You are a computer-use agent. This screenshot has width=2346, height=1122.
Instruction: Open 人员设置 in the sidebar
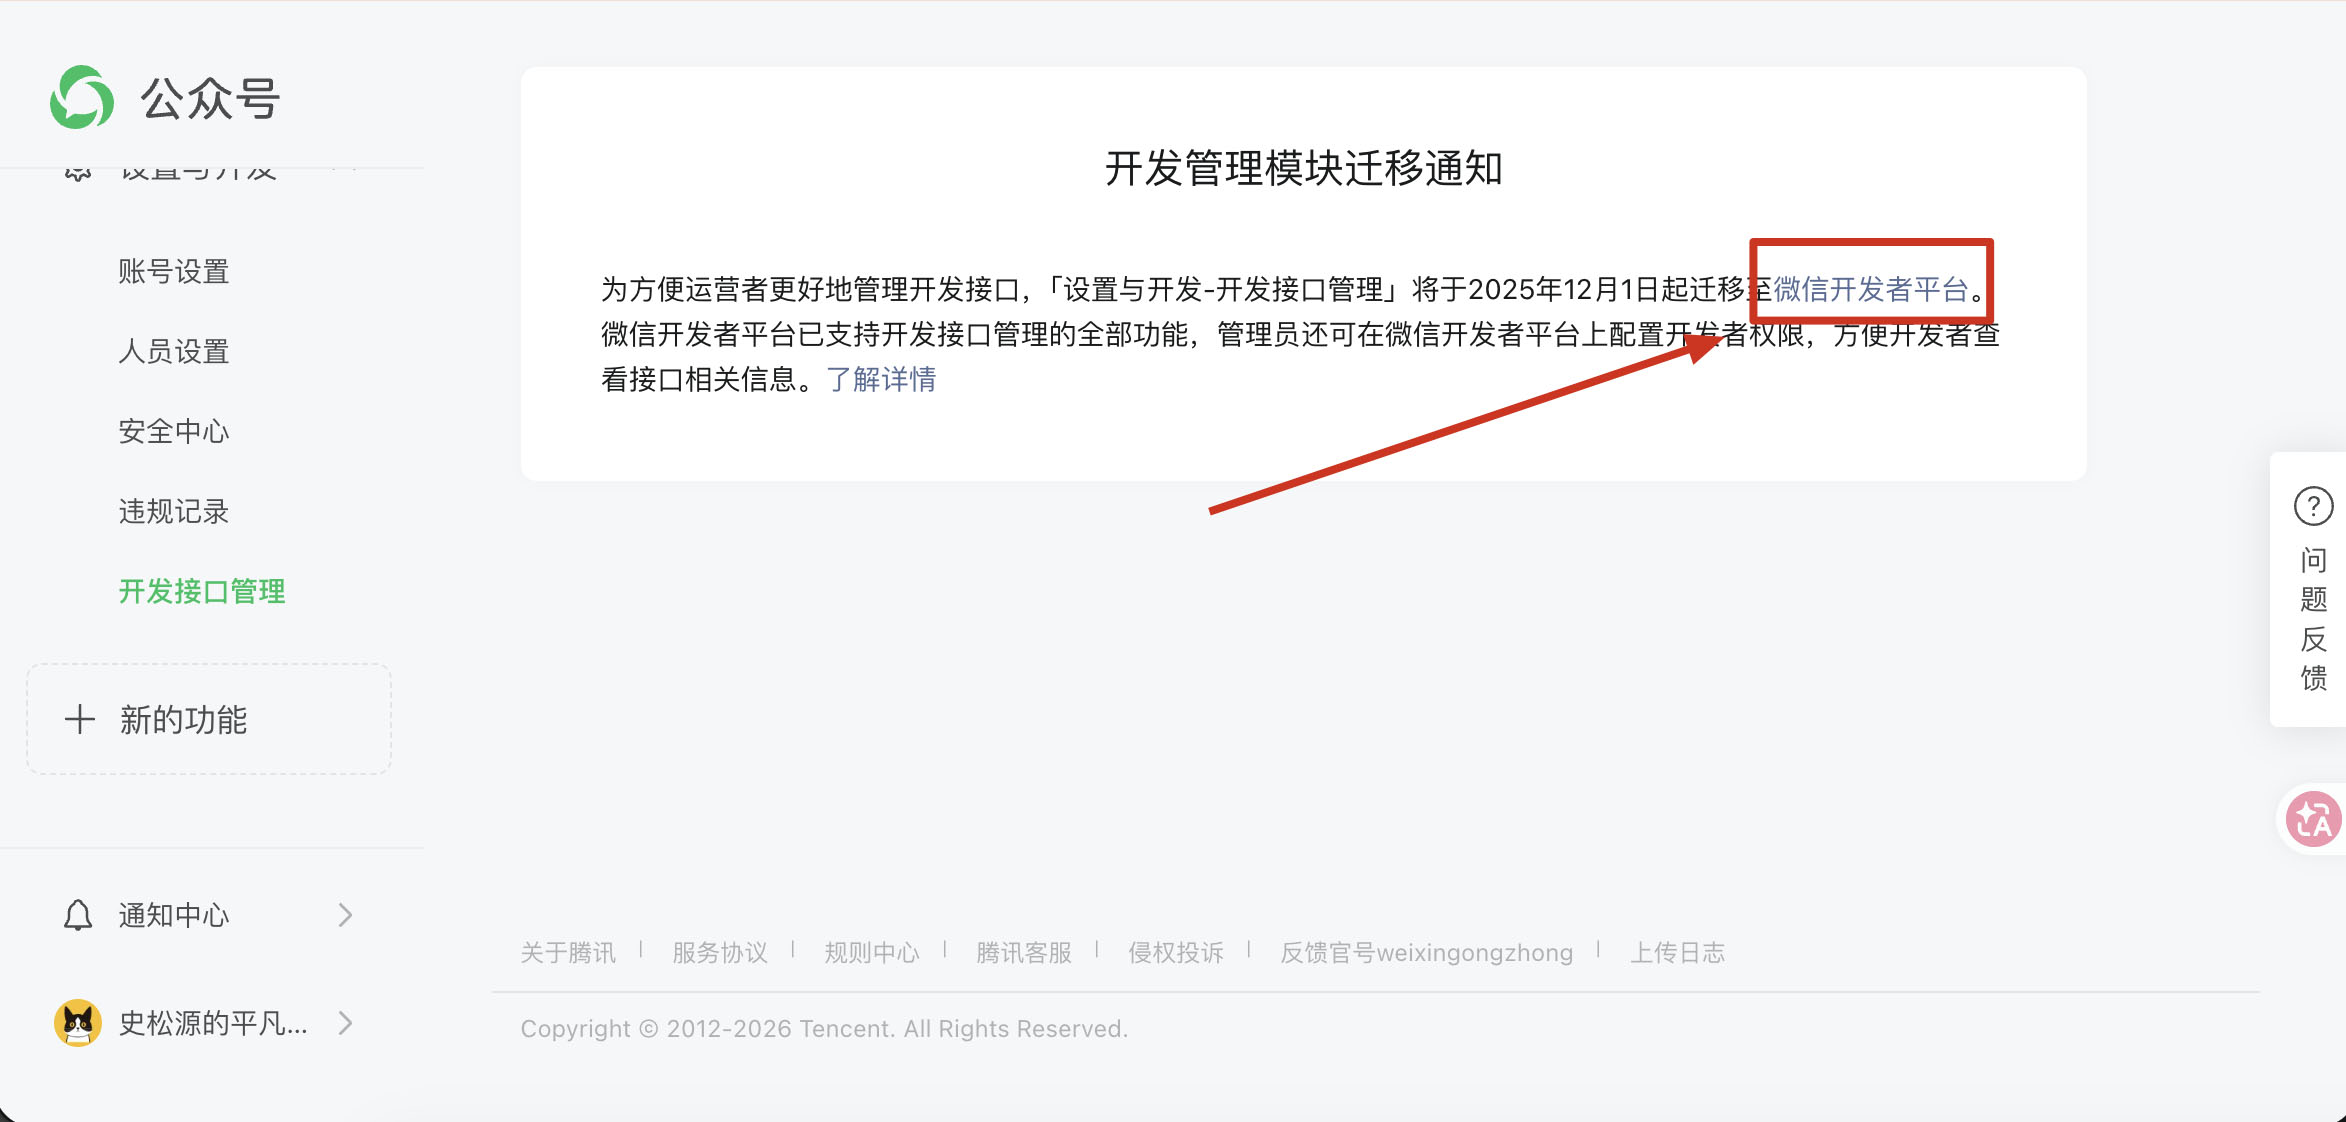(x=174, y=351)
